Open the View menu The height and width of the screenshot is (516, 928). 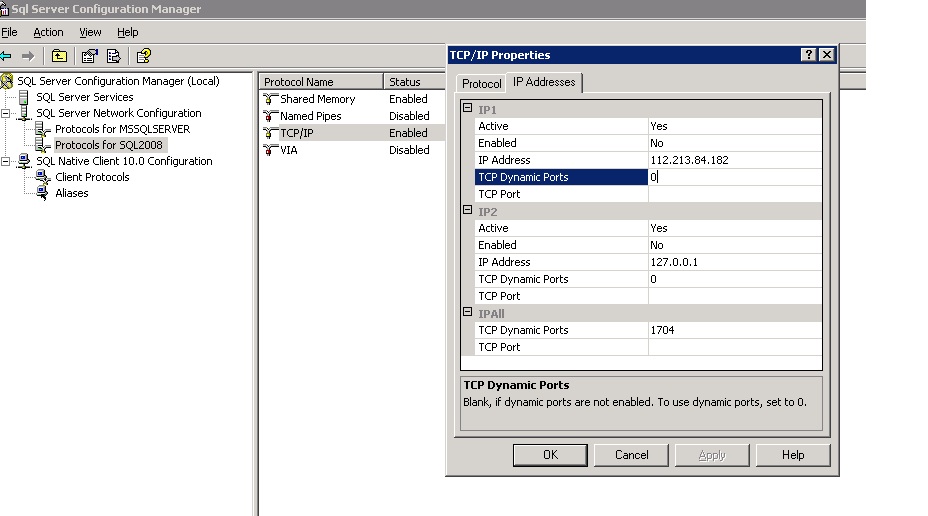click(x=90, y=32)
